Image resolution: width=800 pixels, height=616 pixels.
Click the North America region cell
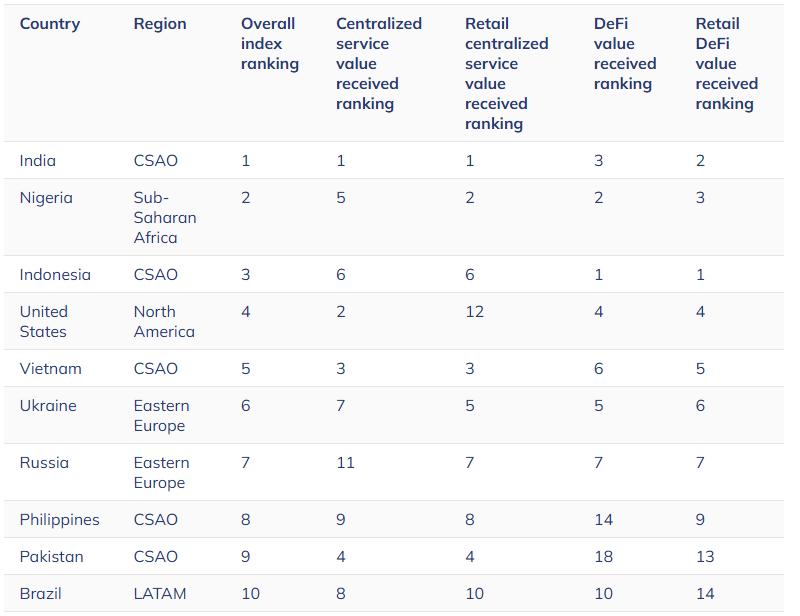click(x=164, y=322)
